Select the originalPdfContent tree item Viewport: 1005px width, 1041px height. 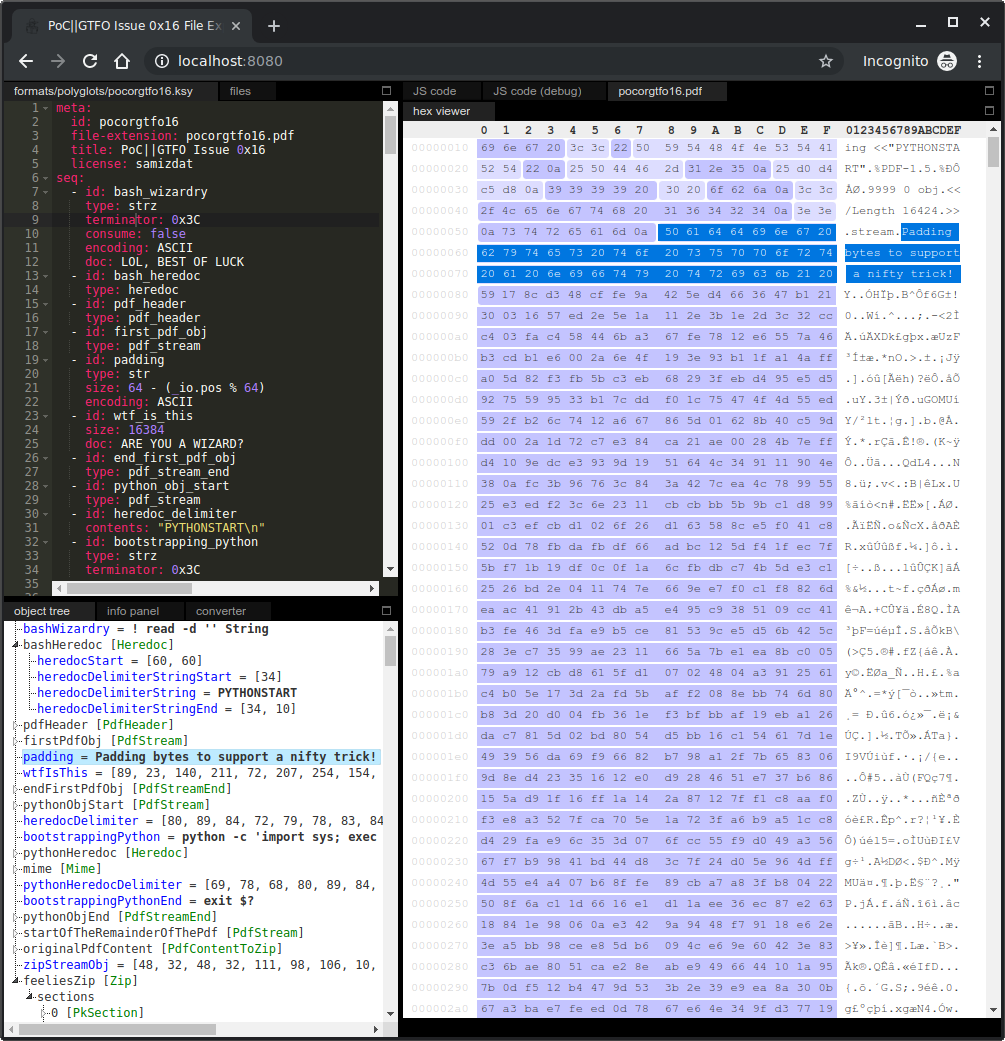point(153,949)
